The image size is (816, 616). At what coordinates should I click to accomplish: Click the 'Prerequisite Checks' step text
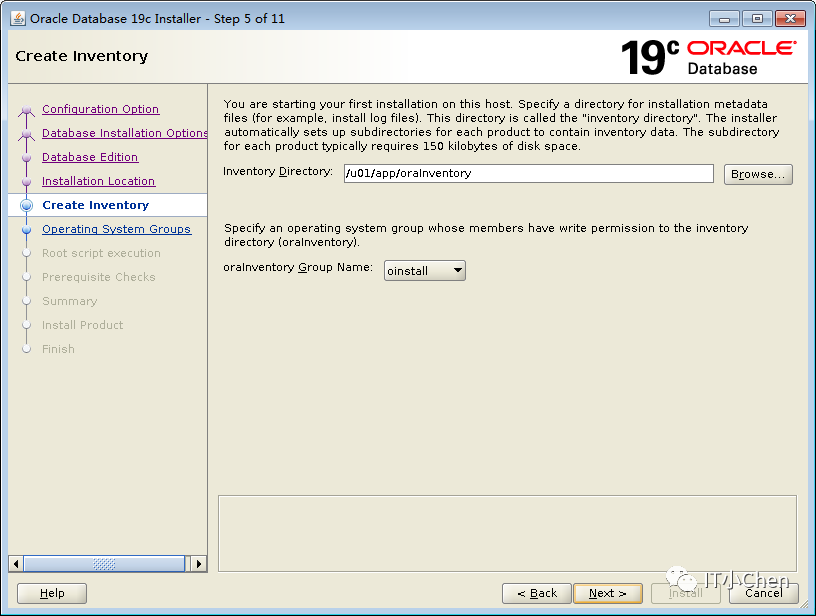click(99, 277)
